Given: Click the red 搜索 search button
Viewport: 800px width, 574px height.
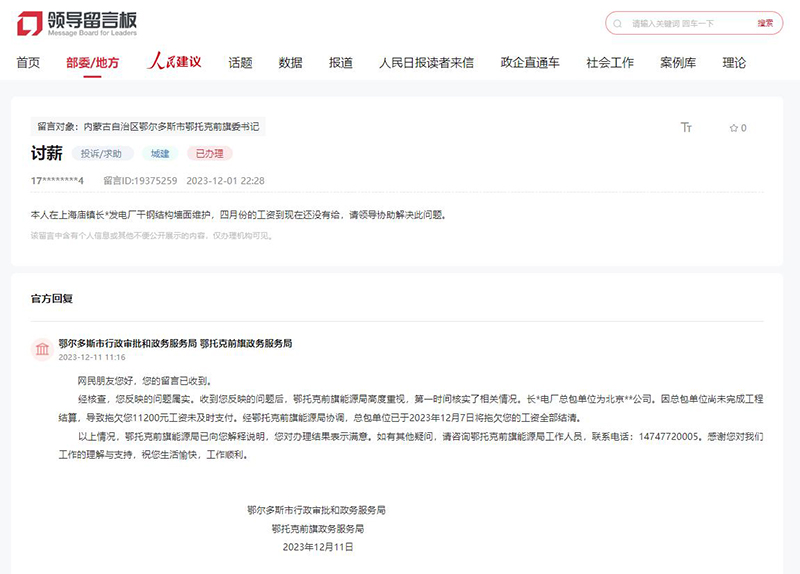Looking at the screenshot, I should [765, 23].
